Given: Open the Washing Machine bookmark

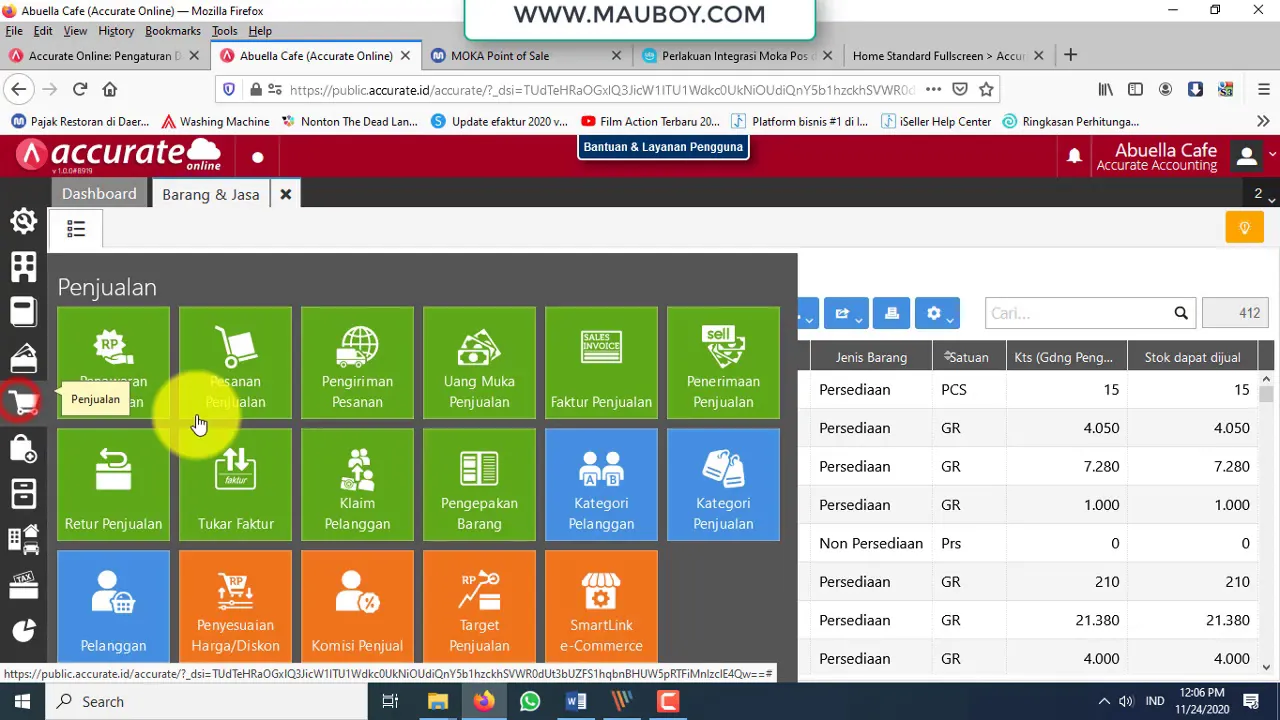Looking at the screenshot, I should 214,122.
